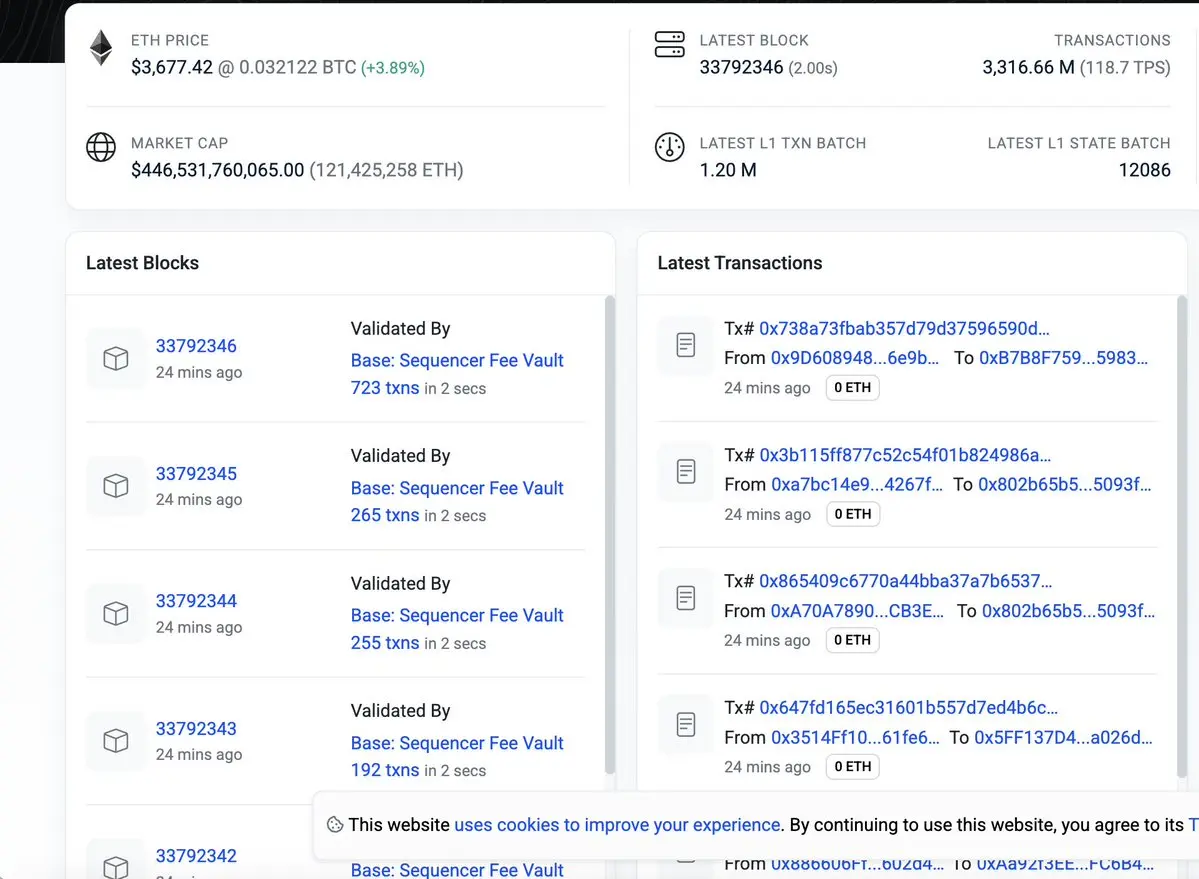The height and width of the screenshot is (879, 1199).
Task: Open recipient address 0xB7B8F759...5983
Action: pyautogui.click(x=1063, y=358)
